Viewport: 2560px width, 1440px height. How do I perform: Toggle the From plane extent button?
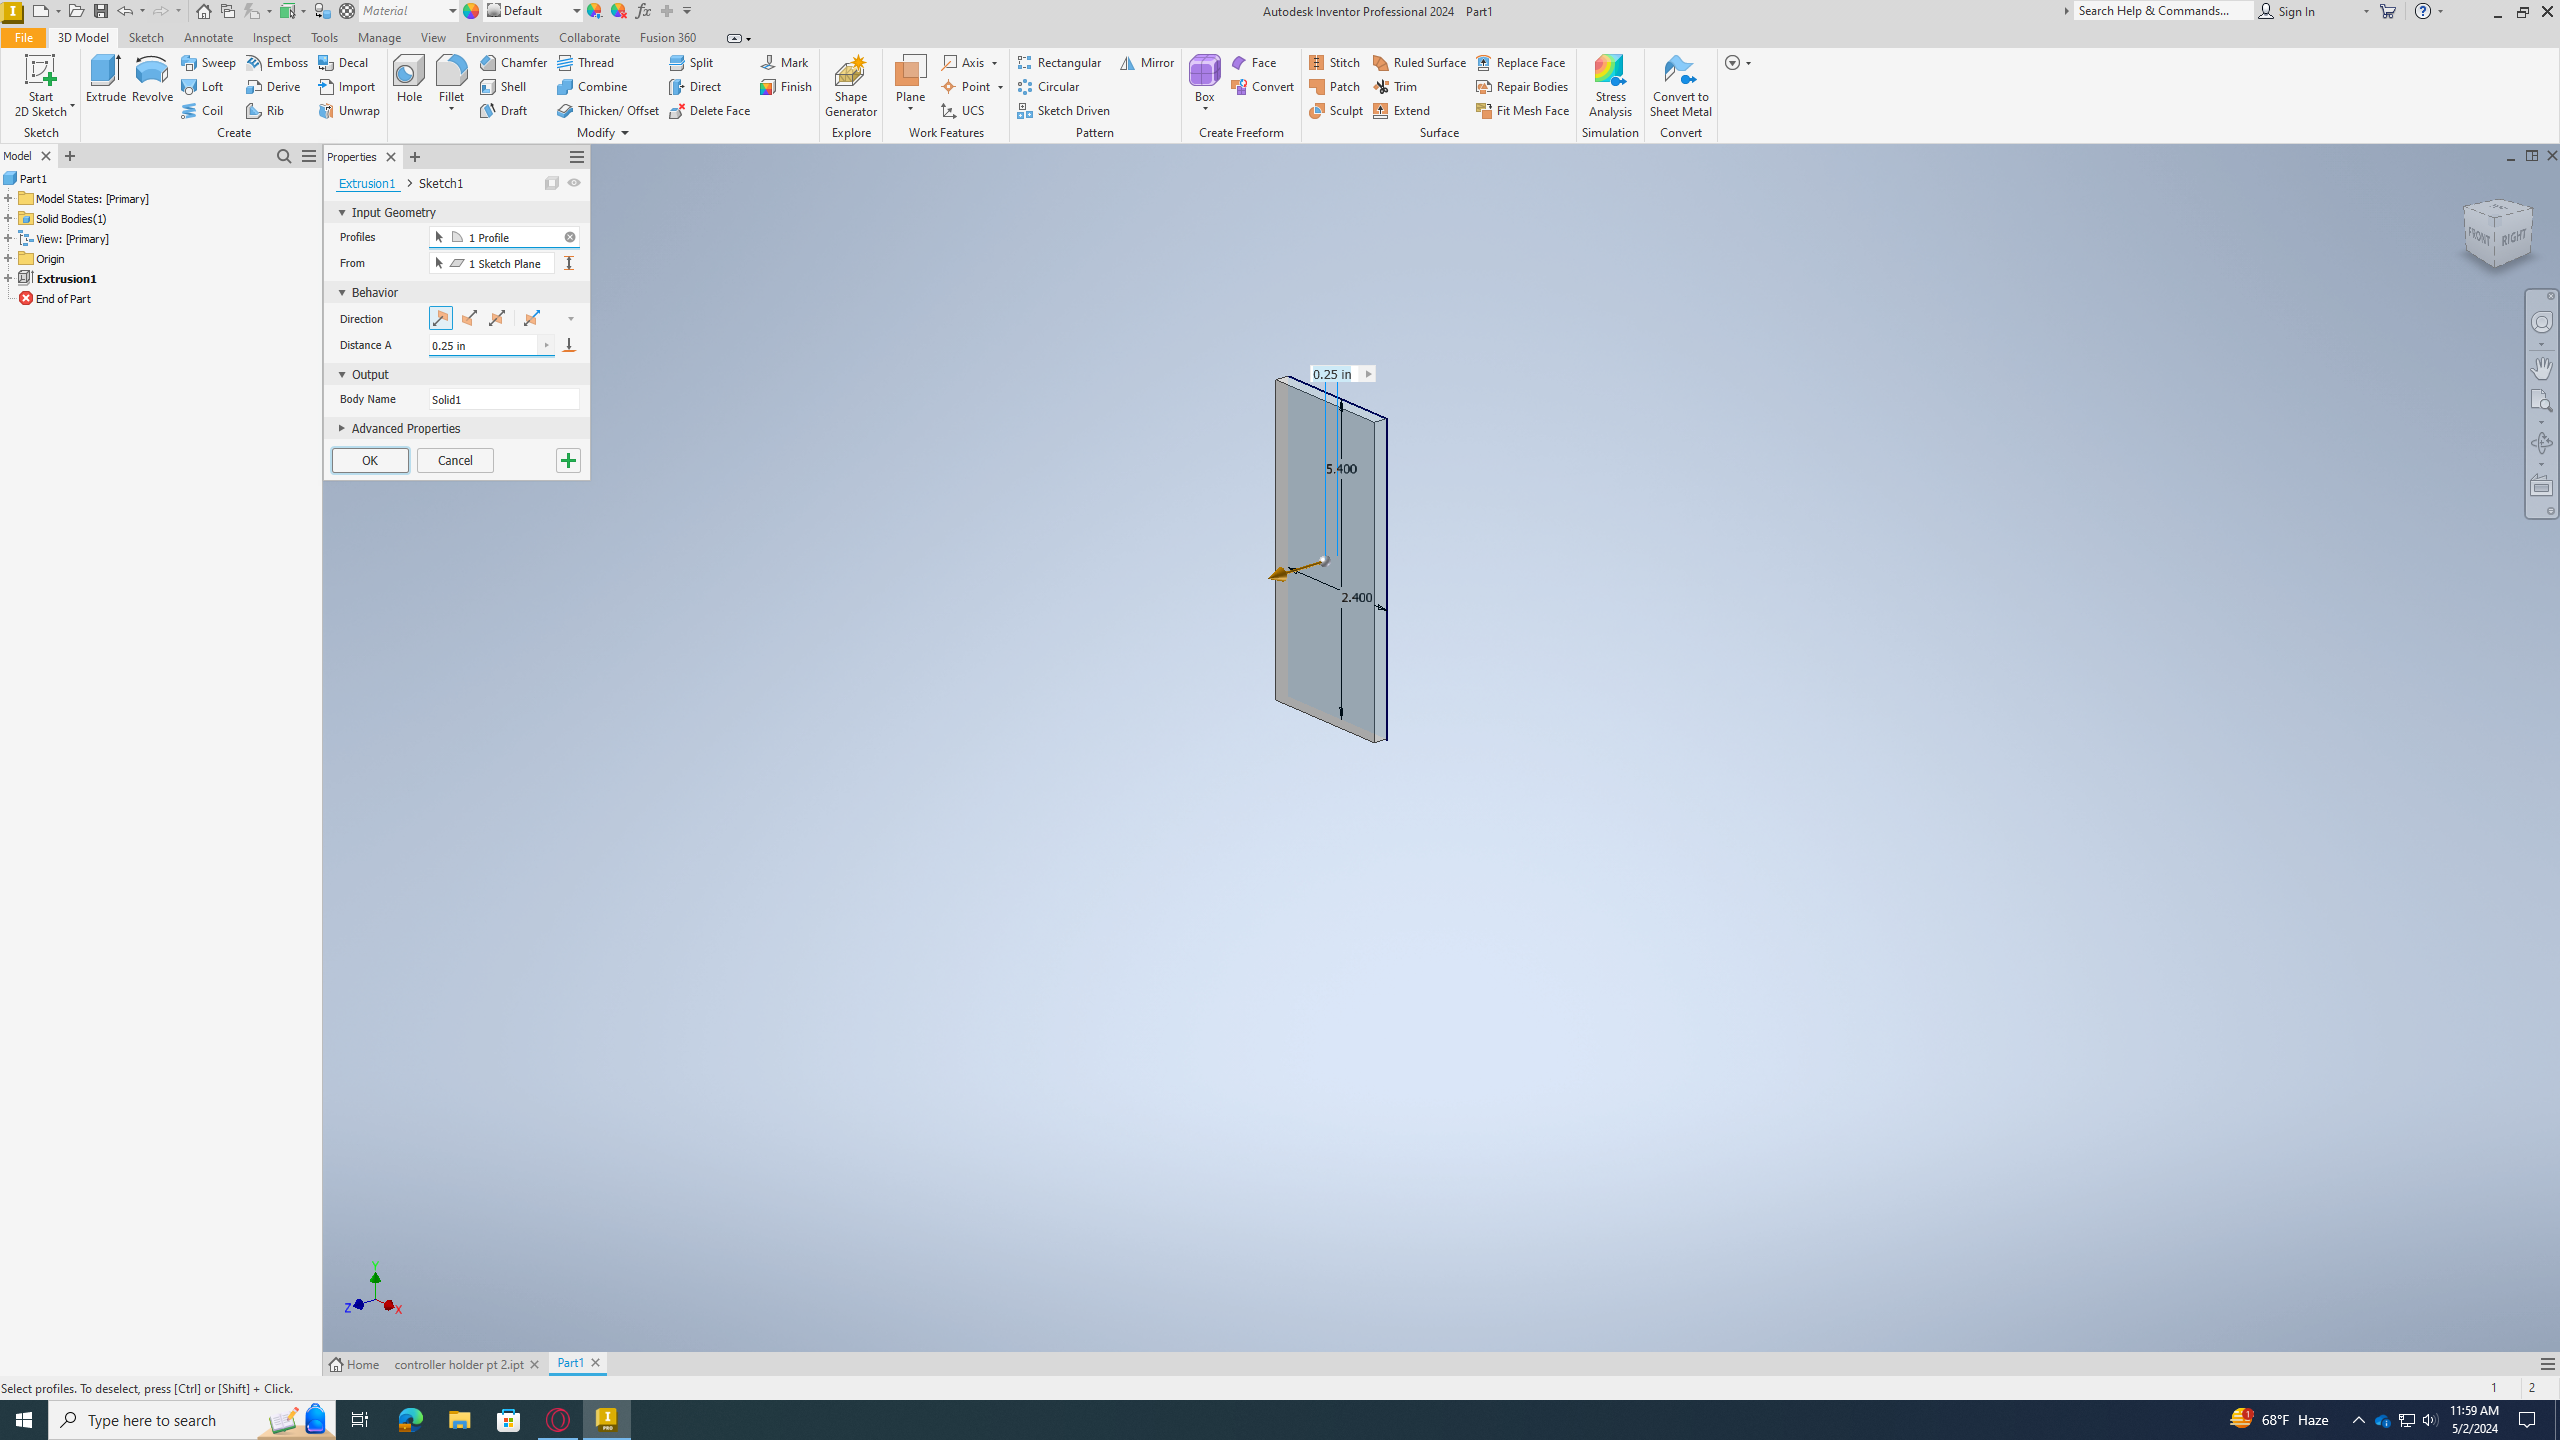[x=569, y=263]
